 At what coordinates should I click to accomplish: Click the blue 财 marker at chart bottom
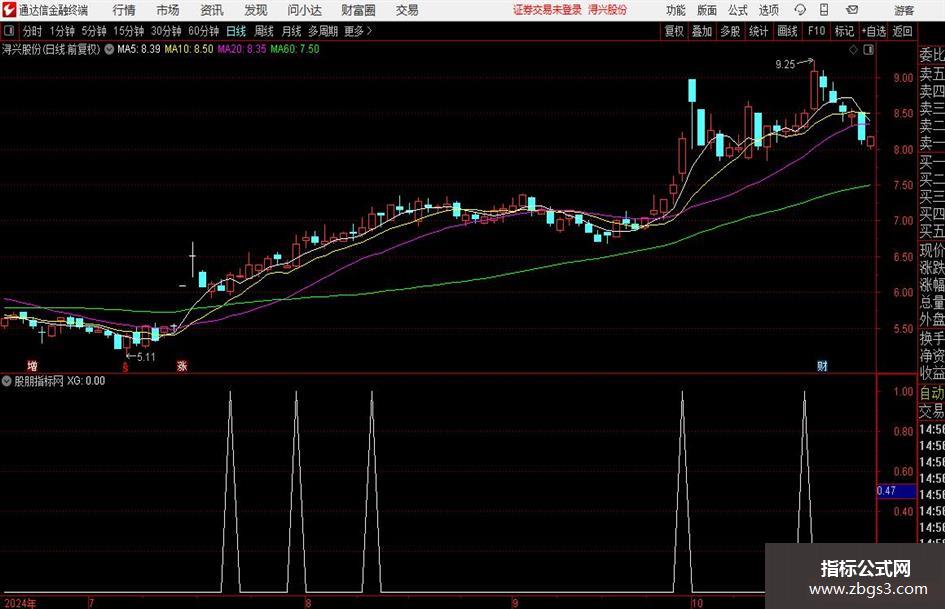822,365
